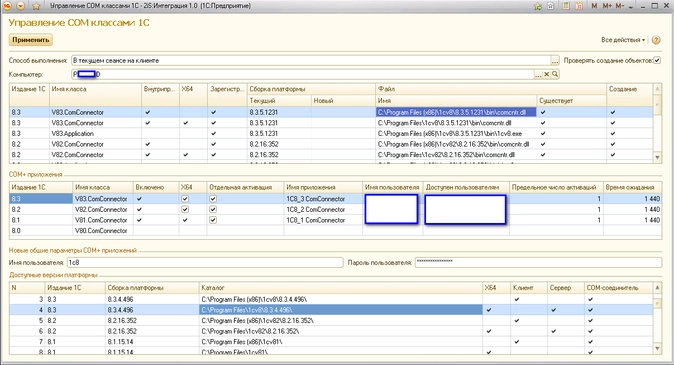Click the Доступен пользователям column header

(x=466, y=187)
